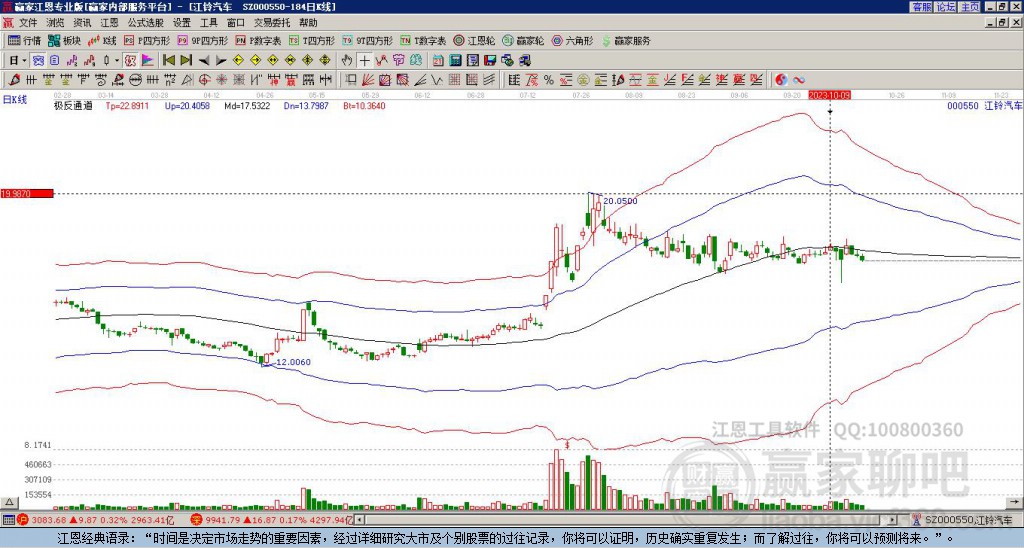Click the calendar date icon
Viewport: 1024px width, 548px height.
tap(438, 61)
